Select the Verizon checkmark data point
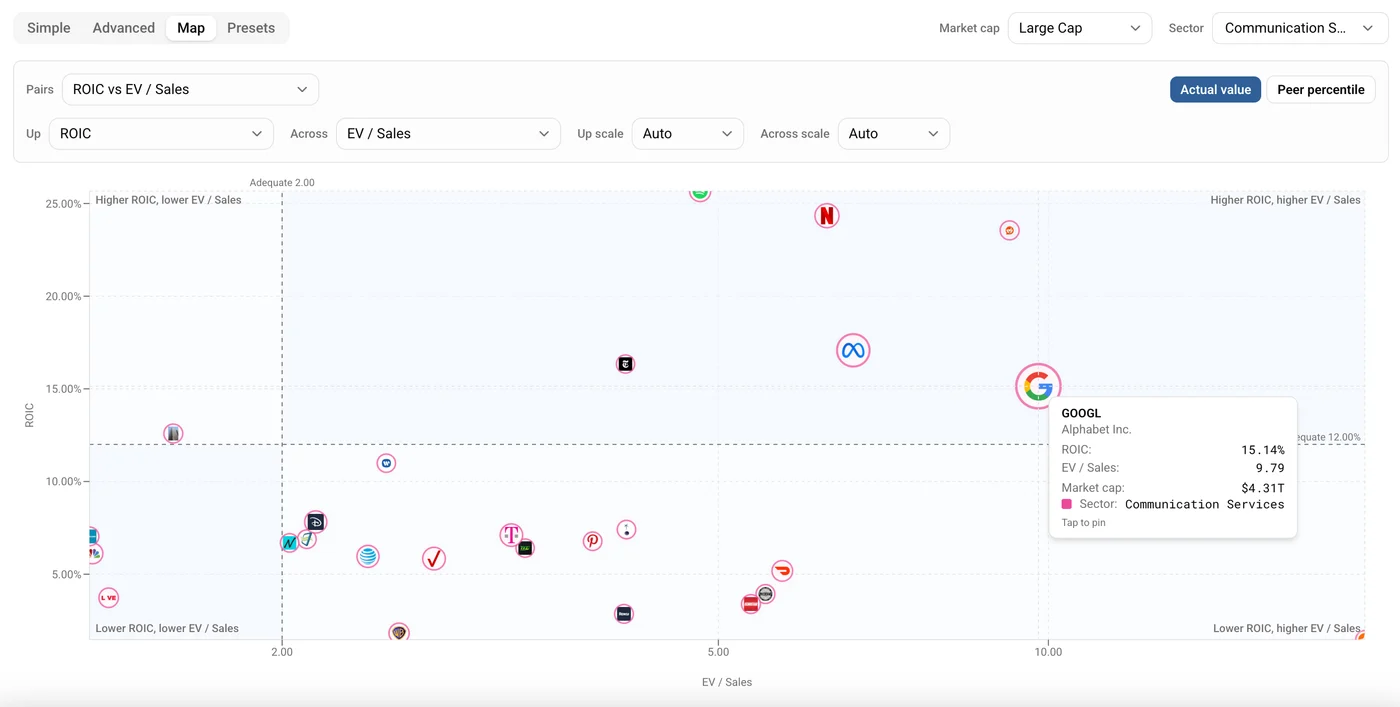Screen dimensions: 1400x707 pos(433,559)
